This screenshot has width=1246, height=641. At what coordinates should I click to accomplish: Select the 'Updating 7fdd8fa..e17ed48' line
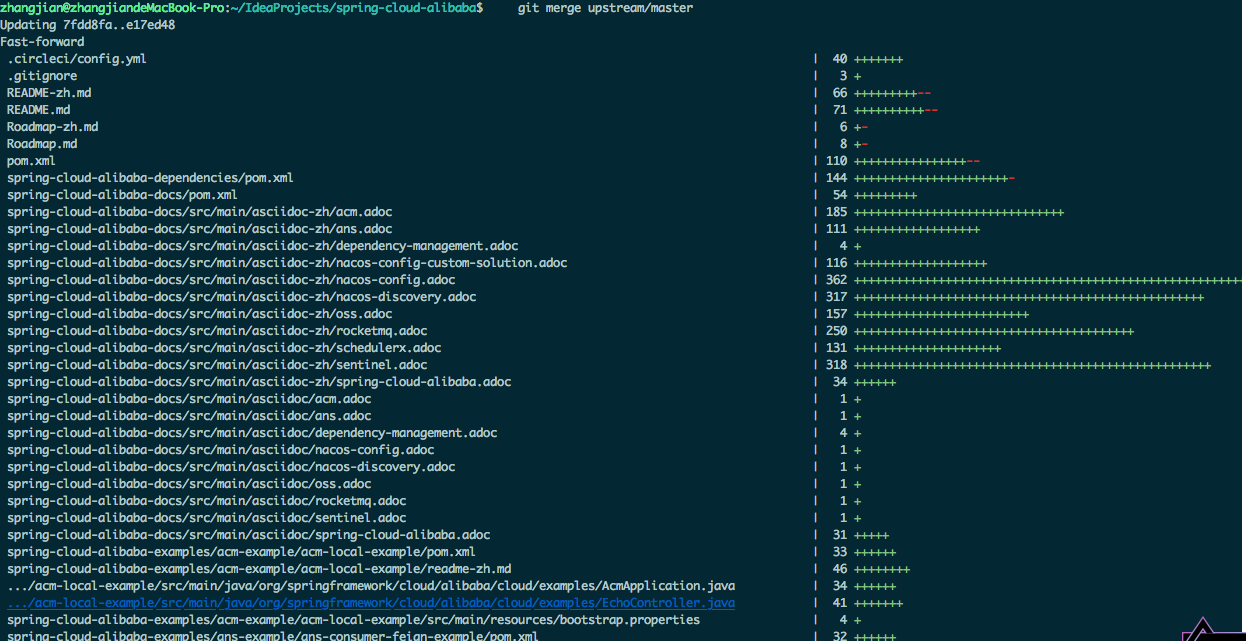click(88, 25)
